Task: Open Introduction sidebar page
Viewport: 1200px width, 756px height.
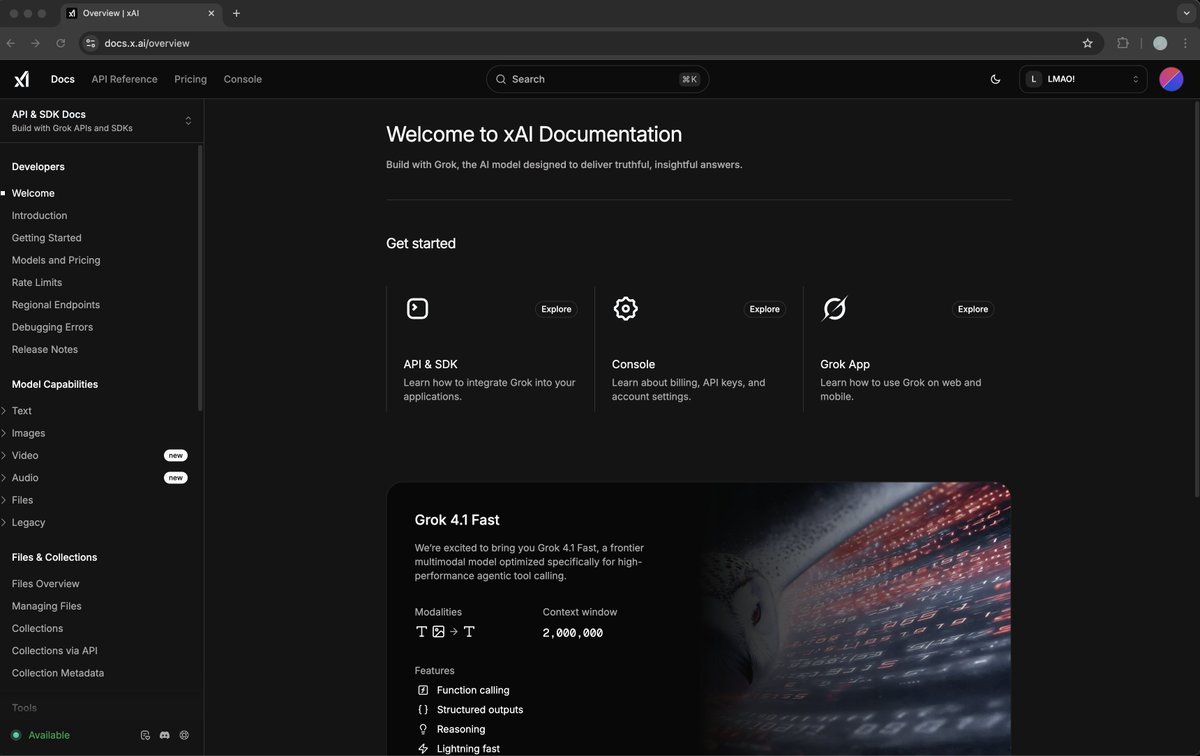Action: (39, 215)
